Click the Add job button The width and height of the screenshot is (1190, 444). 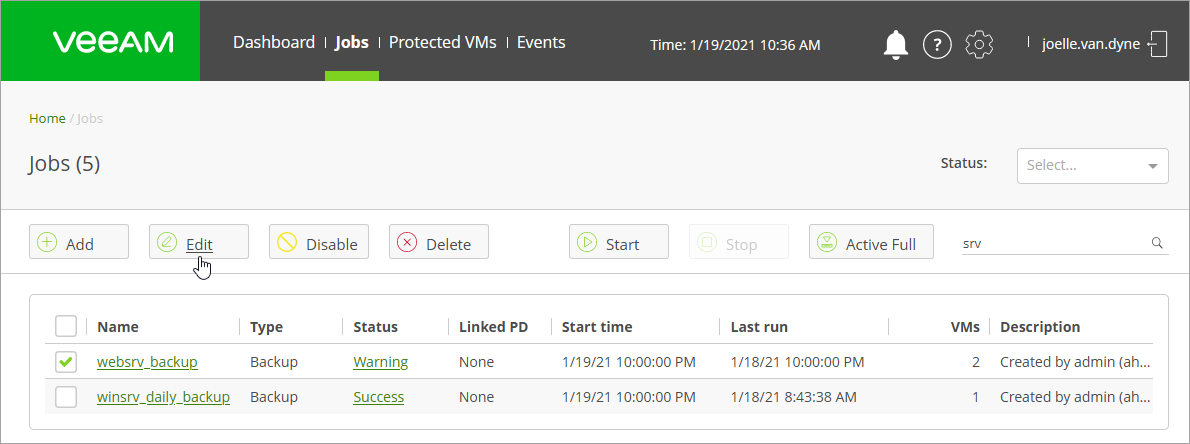tap(79, 242)
